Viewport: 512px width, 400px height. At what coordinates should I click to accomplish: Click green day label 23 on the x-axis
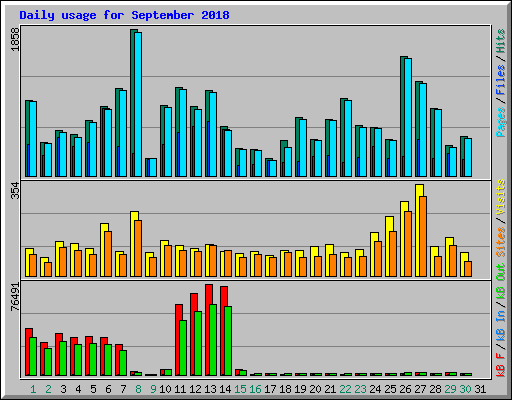pyautogui.click(x=360, y=389)
